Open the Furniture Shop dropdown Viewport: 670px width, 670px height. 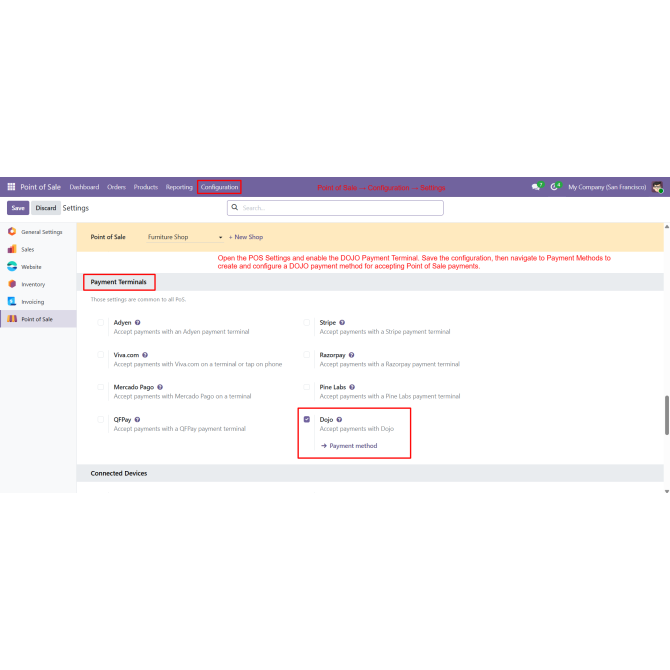click(x=185, y=237)
